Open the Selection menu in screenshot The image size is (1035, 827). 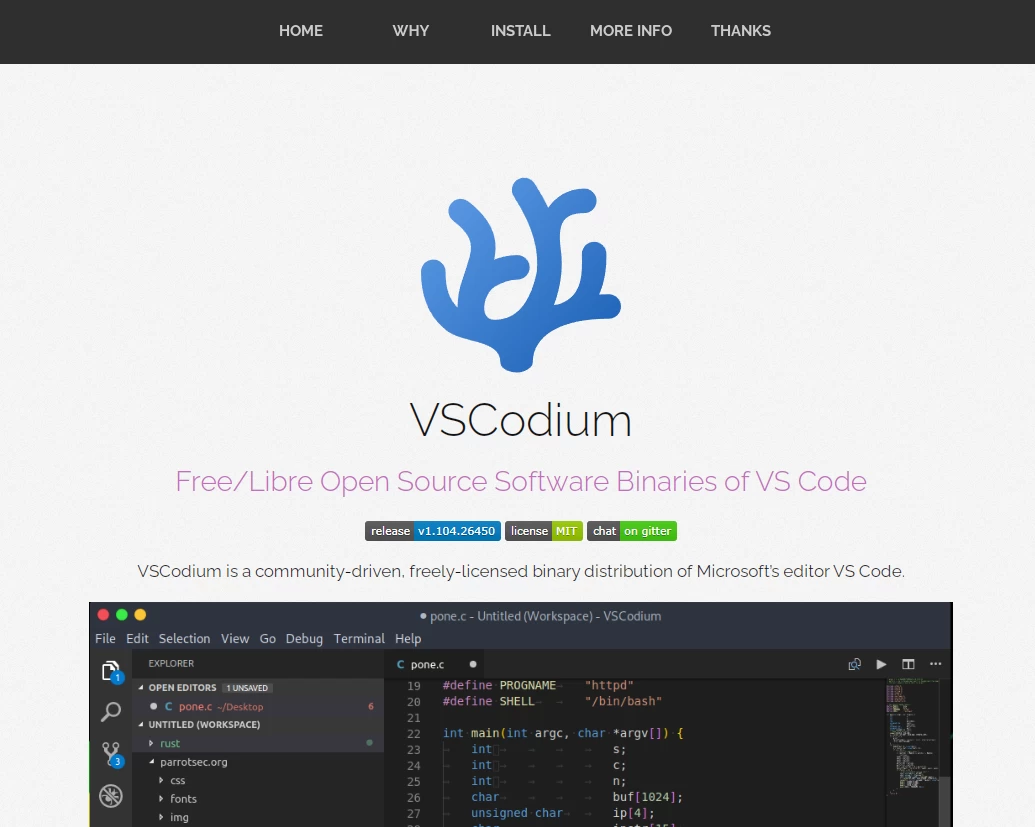tap(184, 638)
